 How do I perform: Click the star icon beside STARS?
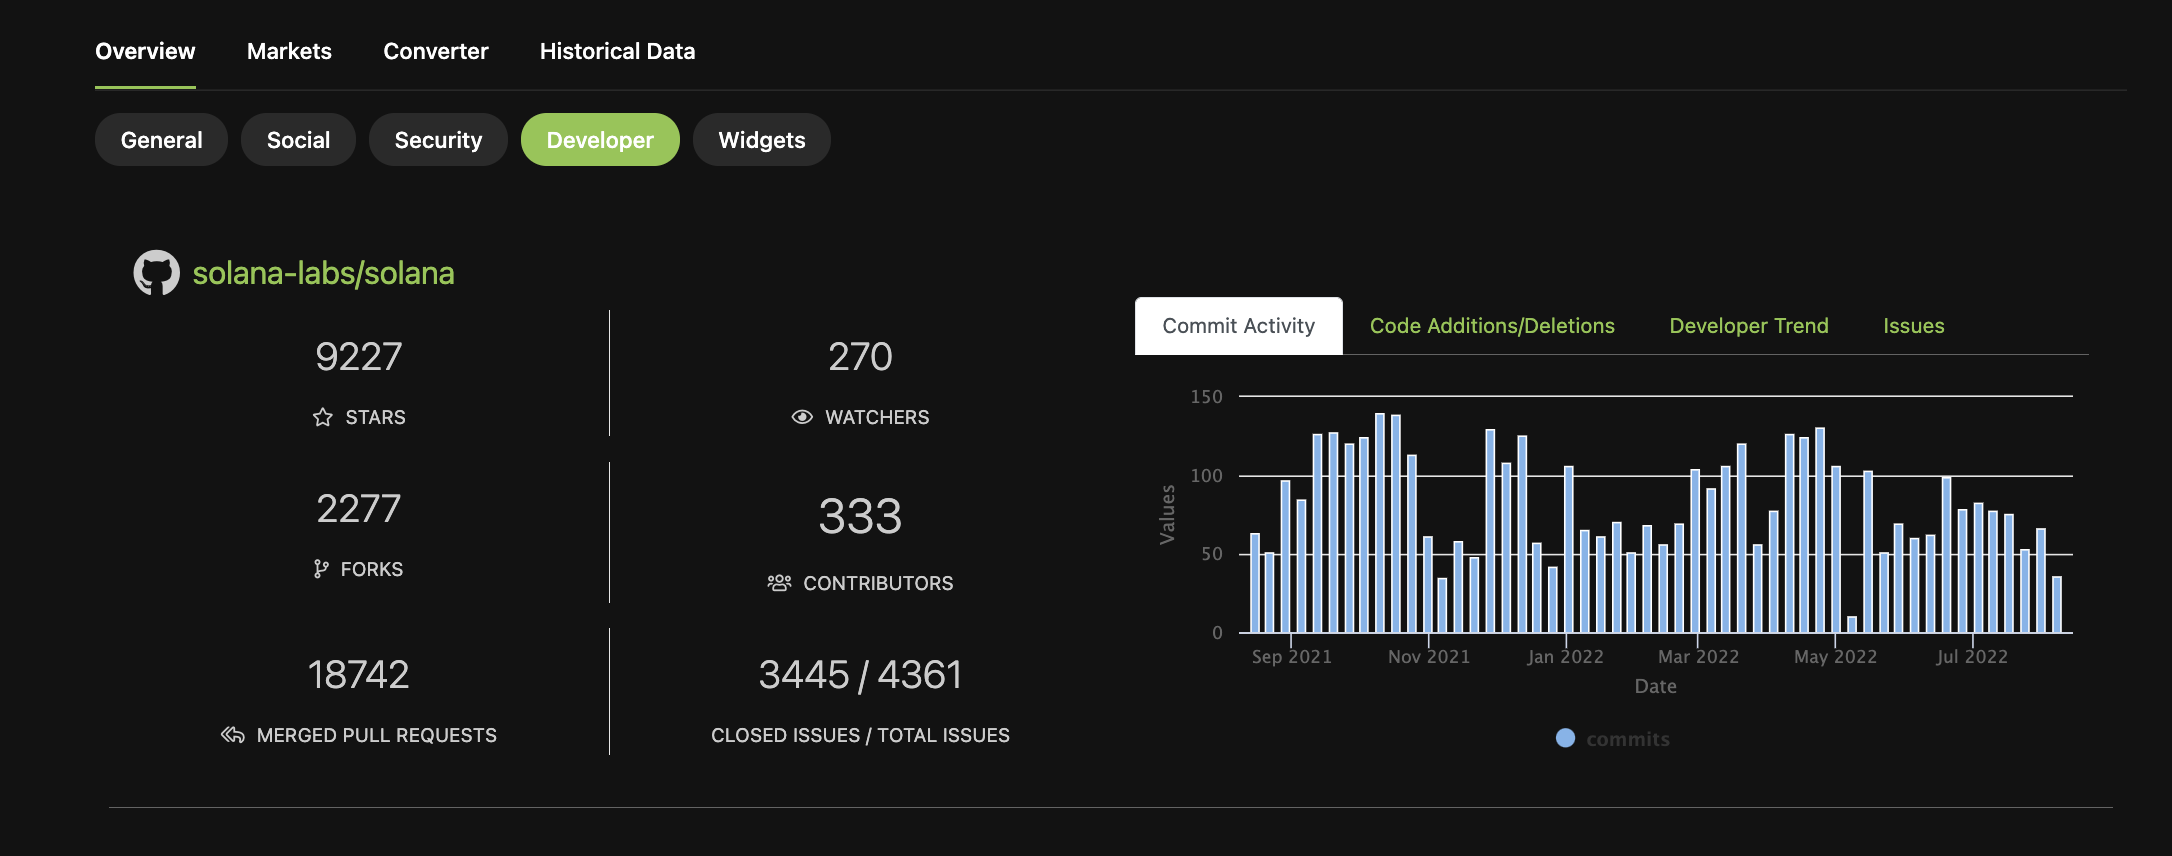coord(322,417)
